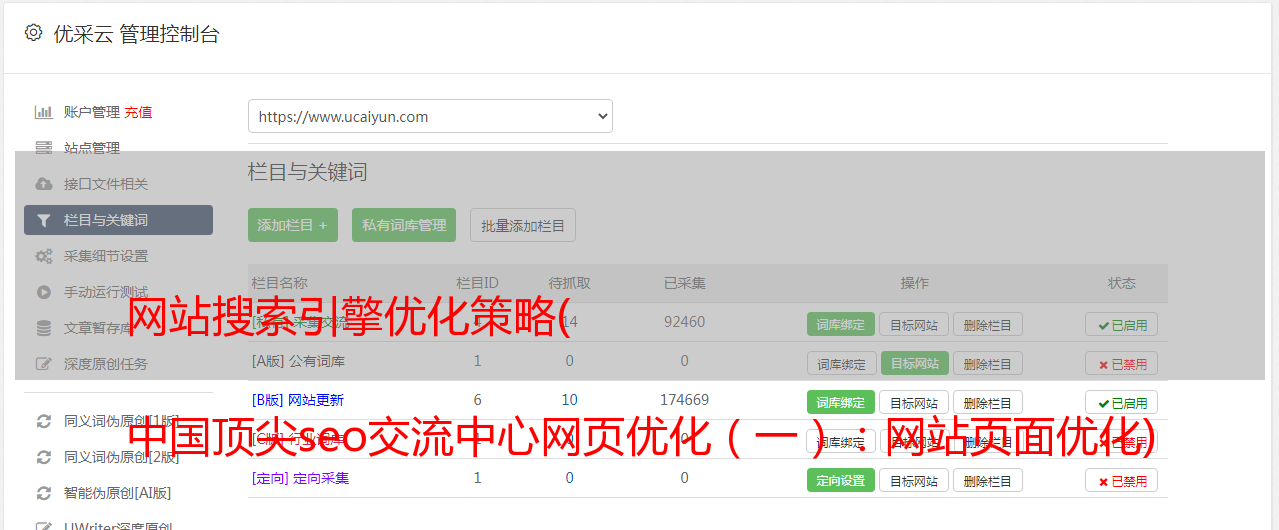Click the 栏目名称 column header
Screen dimensions: 1279x530
280,283
